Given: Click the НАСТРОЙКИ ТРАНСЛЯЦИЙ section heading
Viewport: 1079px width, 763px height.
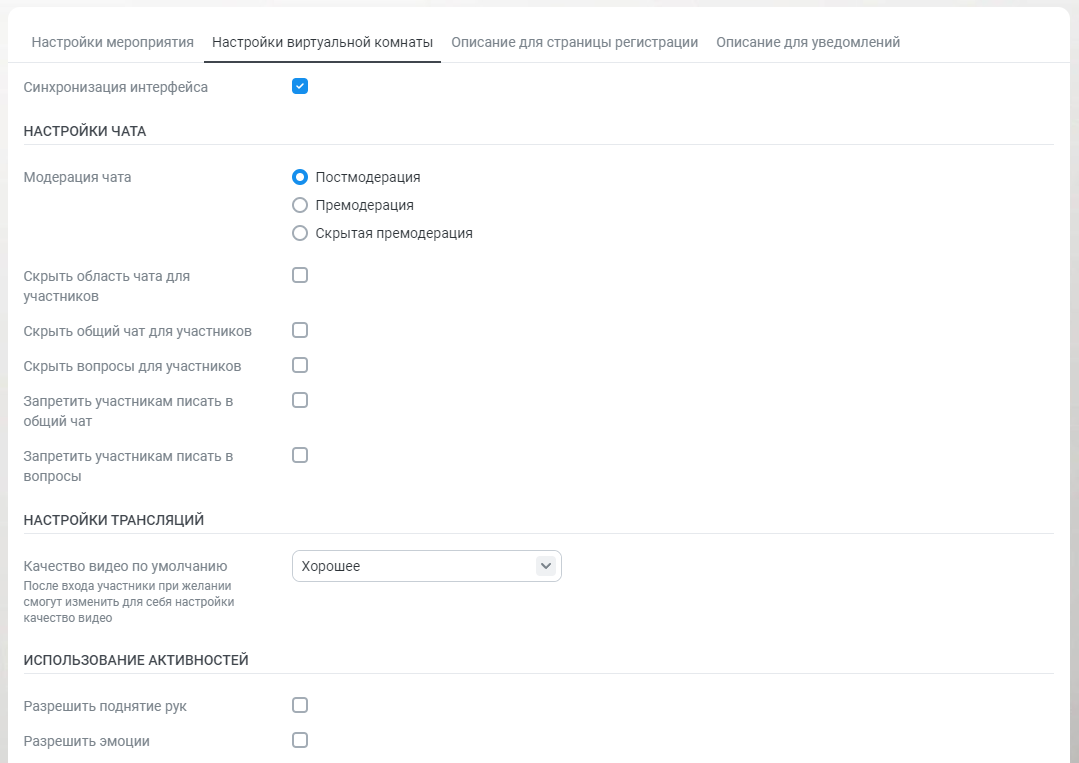Looking at the screenshot, I should pos(114,520).
